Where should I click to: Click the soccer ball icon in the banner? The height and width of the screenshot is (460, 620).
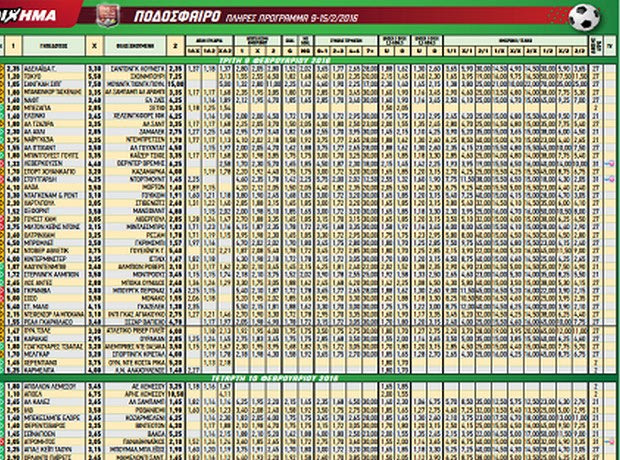point(584,17)
